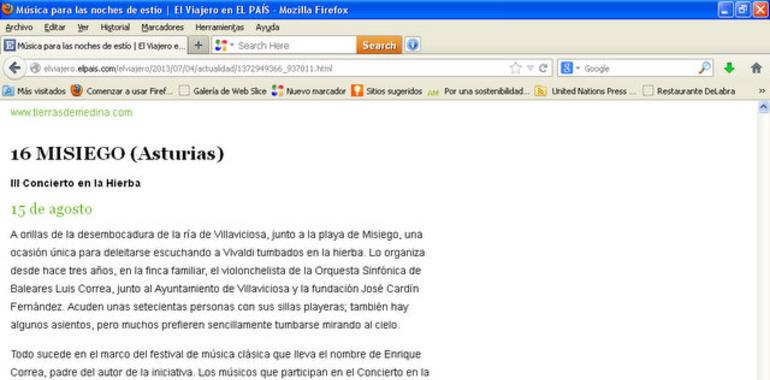Click the scrollbar up arrow
Image resolution: width=770 pixels, height=380 pixels.
click(764, 106)
